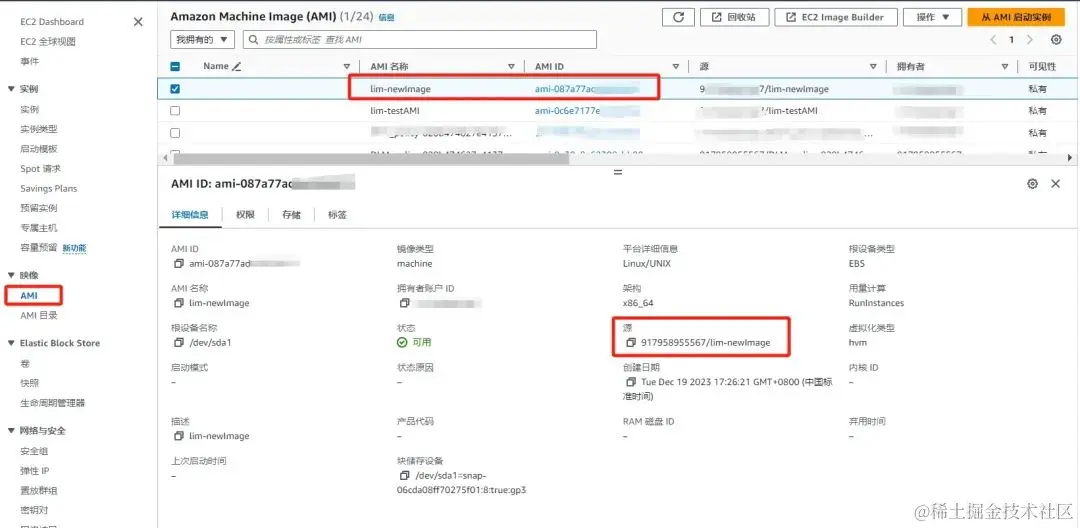The image size is (1080, 528).
Task: Open 快照 snapshots in sidebar
Action: point(30,383)
